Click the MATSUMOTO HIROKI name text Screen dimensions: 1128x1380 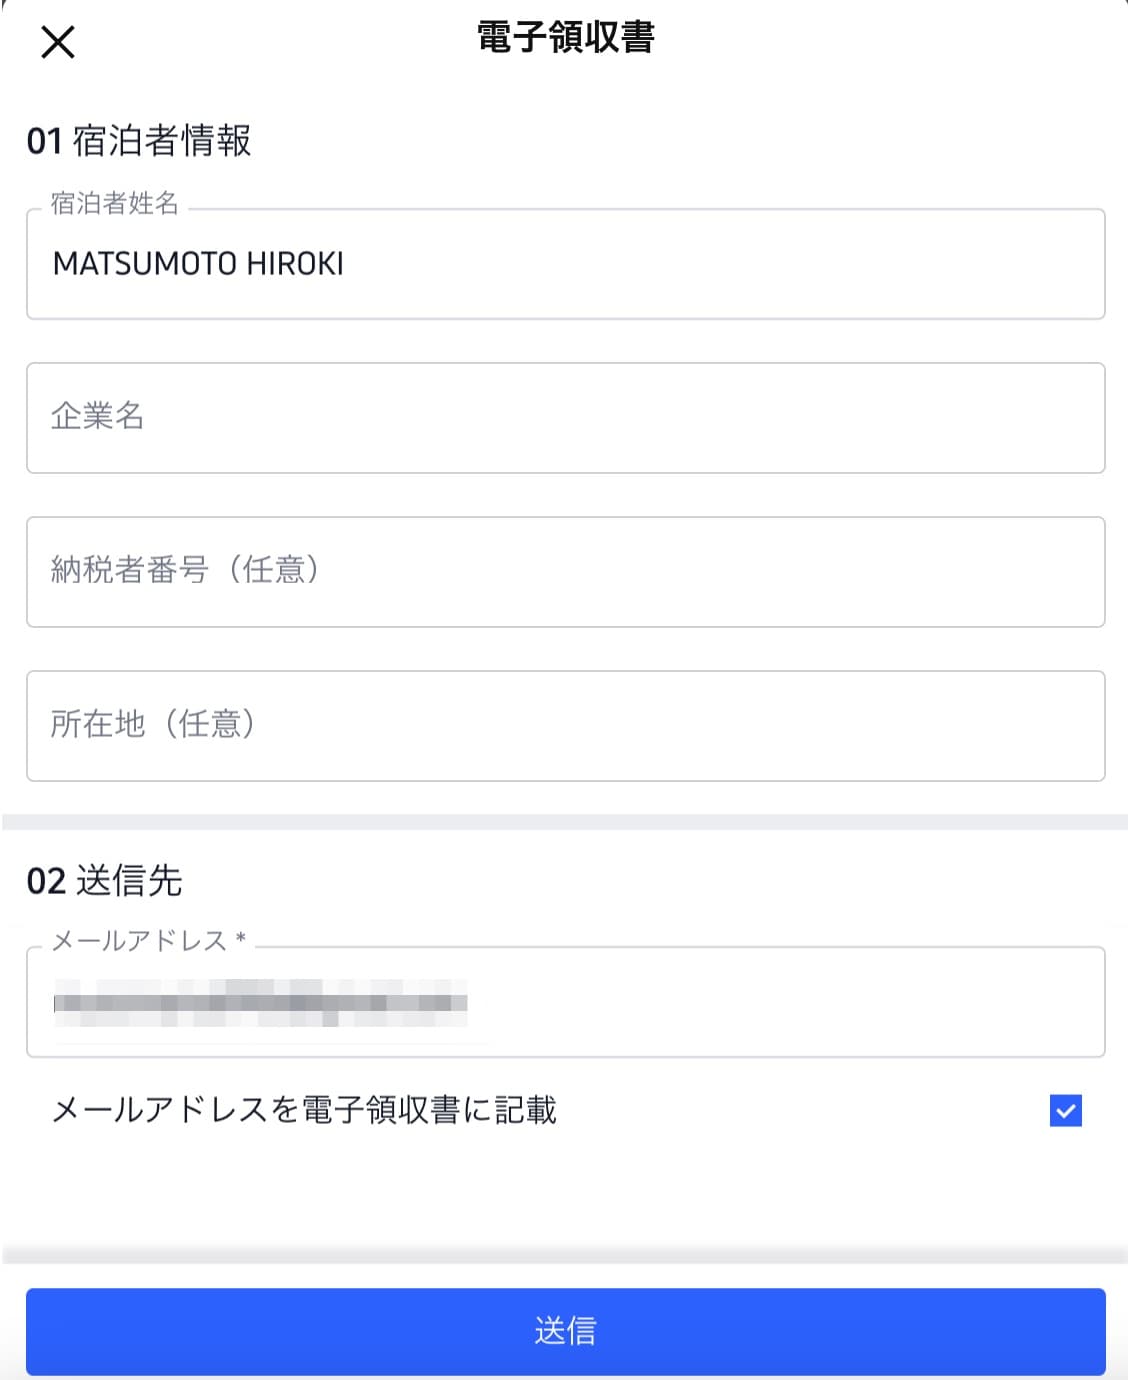[198, 264]
